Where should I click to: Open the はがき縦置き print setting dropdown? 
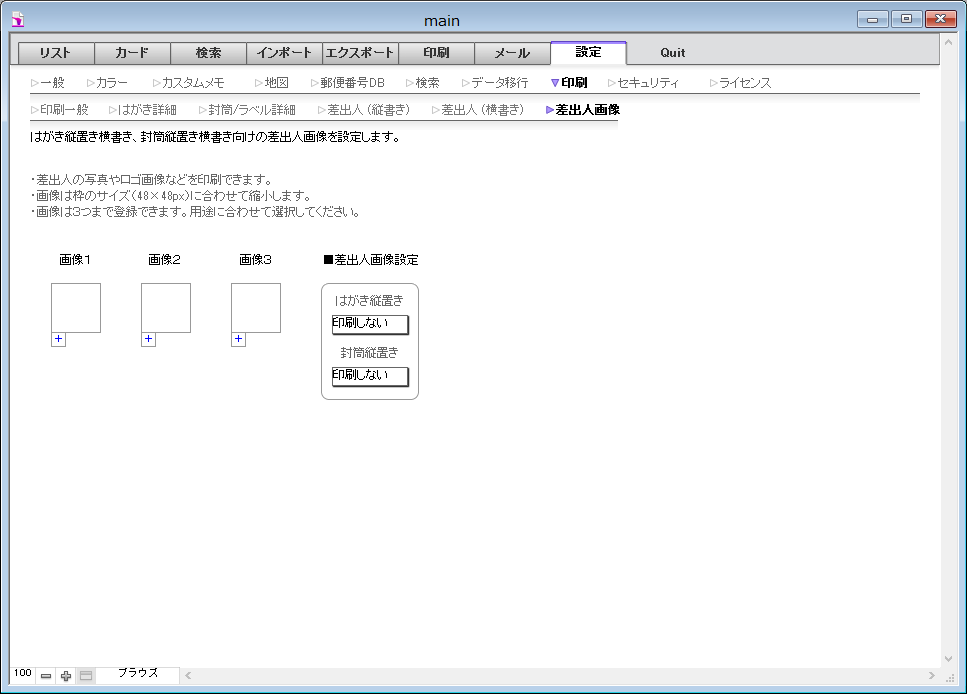370,324
